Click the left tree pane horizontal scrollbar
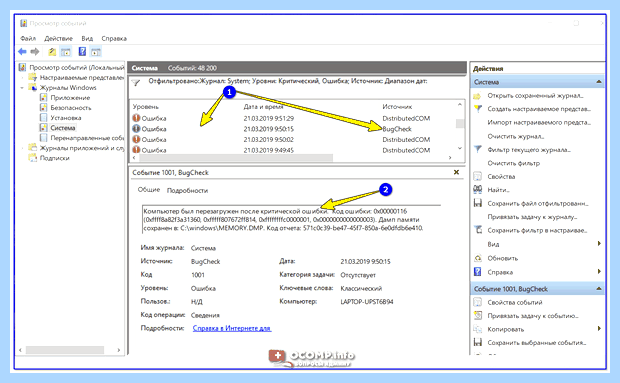 click(65, 350)
